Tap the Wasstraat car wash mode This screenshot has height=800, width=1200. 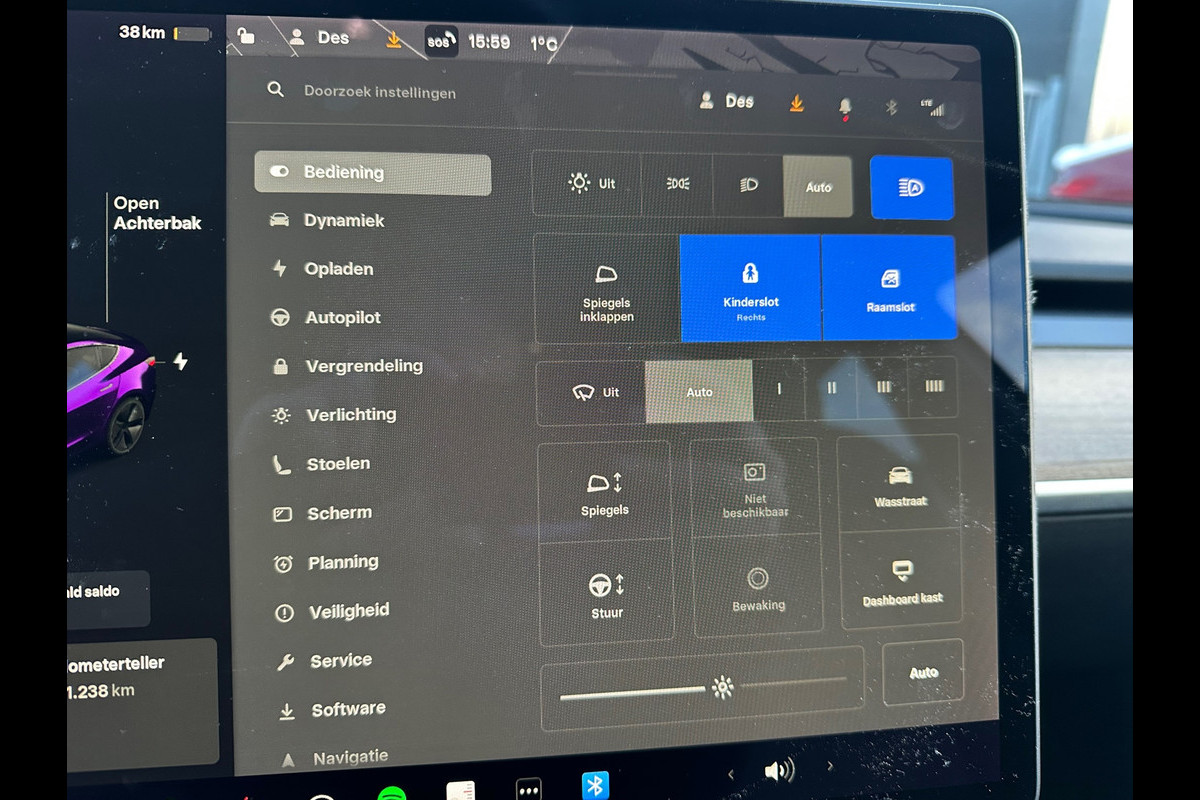(900, 485)
